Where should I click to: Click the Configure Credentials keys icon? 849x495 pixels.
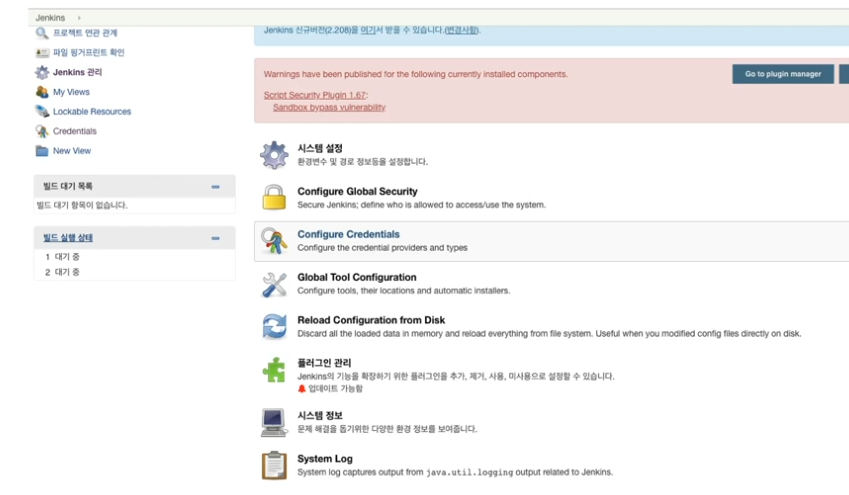click(x=274, y=241)
